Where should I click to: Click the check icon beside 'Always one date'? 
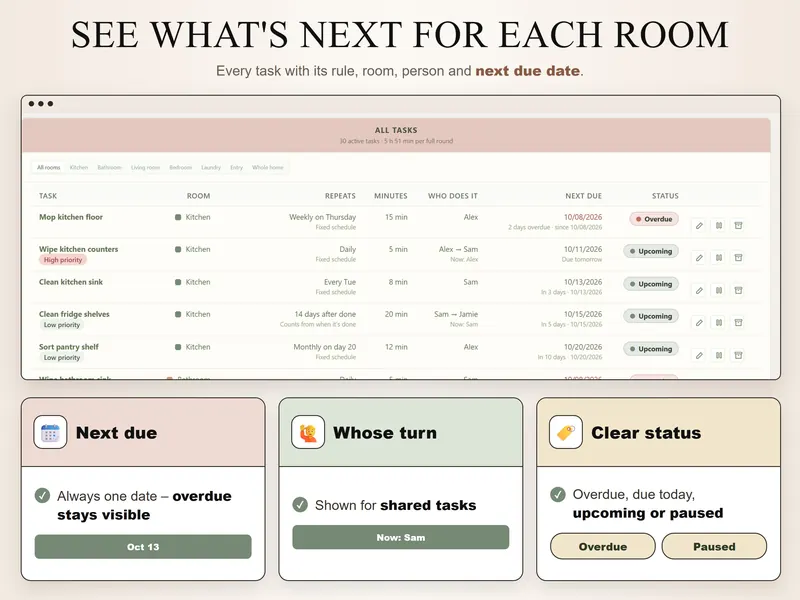click(42, 495)
